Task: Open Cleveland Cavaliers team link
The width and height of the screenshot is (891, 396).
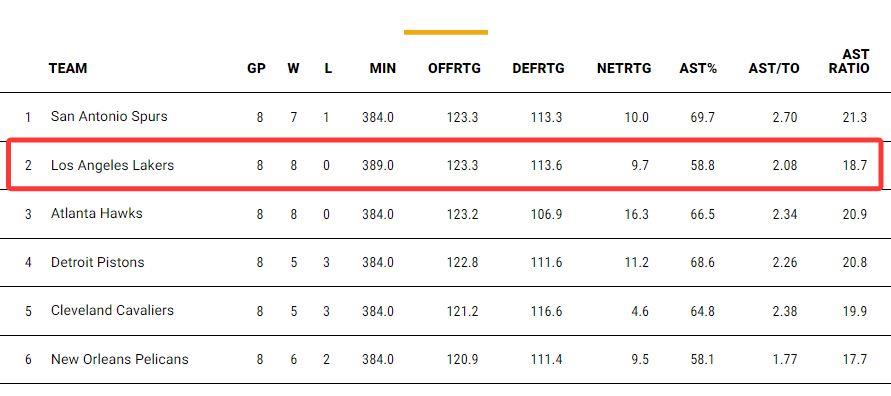Action: pos(112,311)
